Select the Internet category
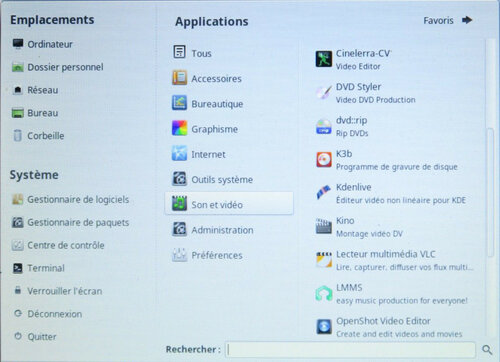This screenshot has width=500, height=362. pos(229,154)
